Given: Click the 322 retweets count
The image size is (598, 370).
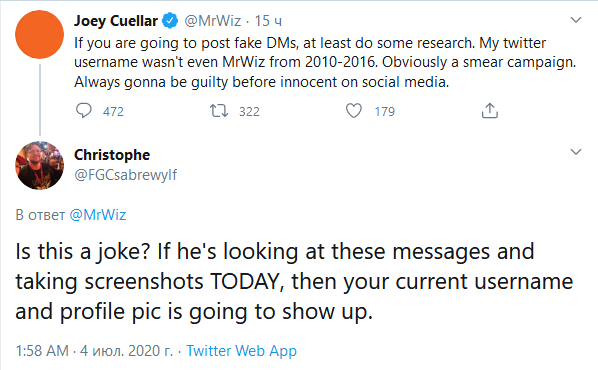Looking at the screenshot, I should [x=249, y=111].
